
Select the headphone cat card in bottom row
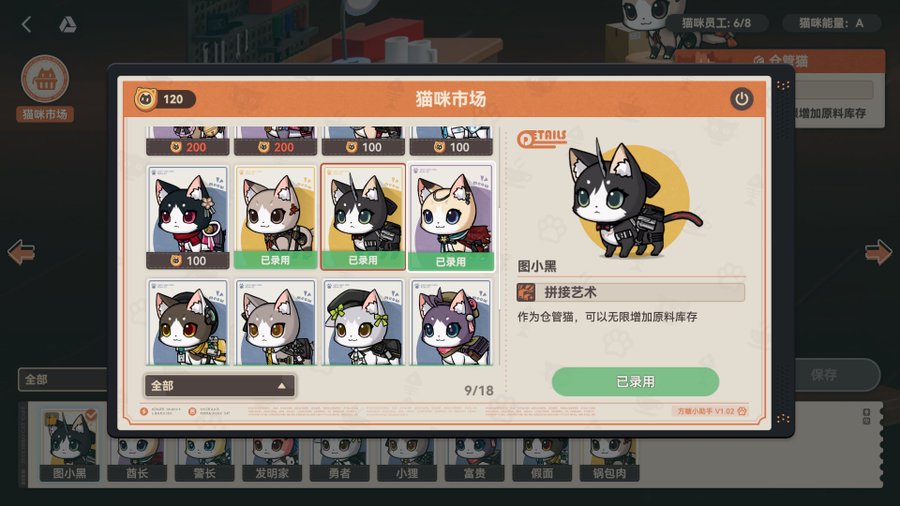coord(188,322)
